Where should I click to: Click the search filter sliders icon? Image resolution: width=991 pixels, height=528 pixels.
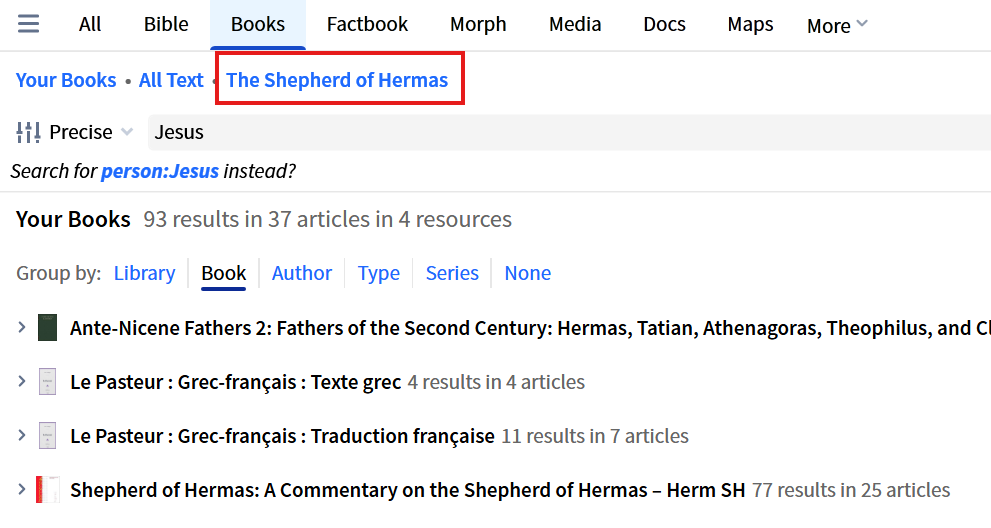(x=29, y=132)
